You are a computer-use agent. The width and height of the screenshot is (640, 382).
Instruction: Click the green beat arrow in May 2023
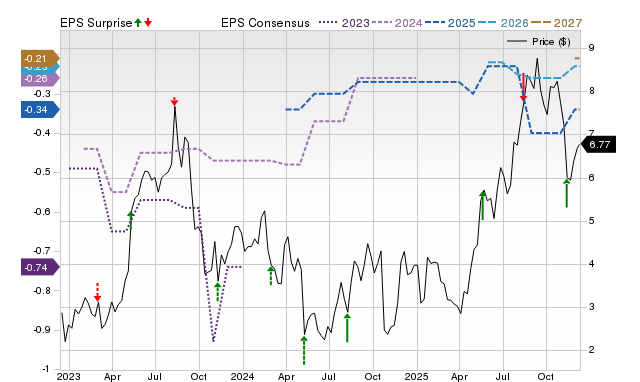tap(131, 220)
